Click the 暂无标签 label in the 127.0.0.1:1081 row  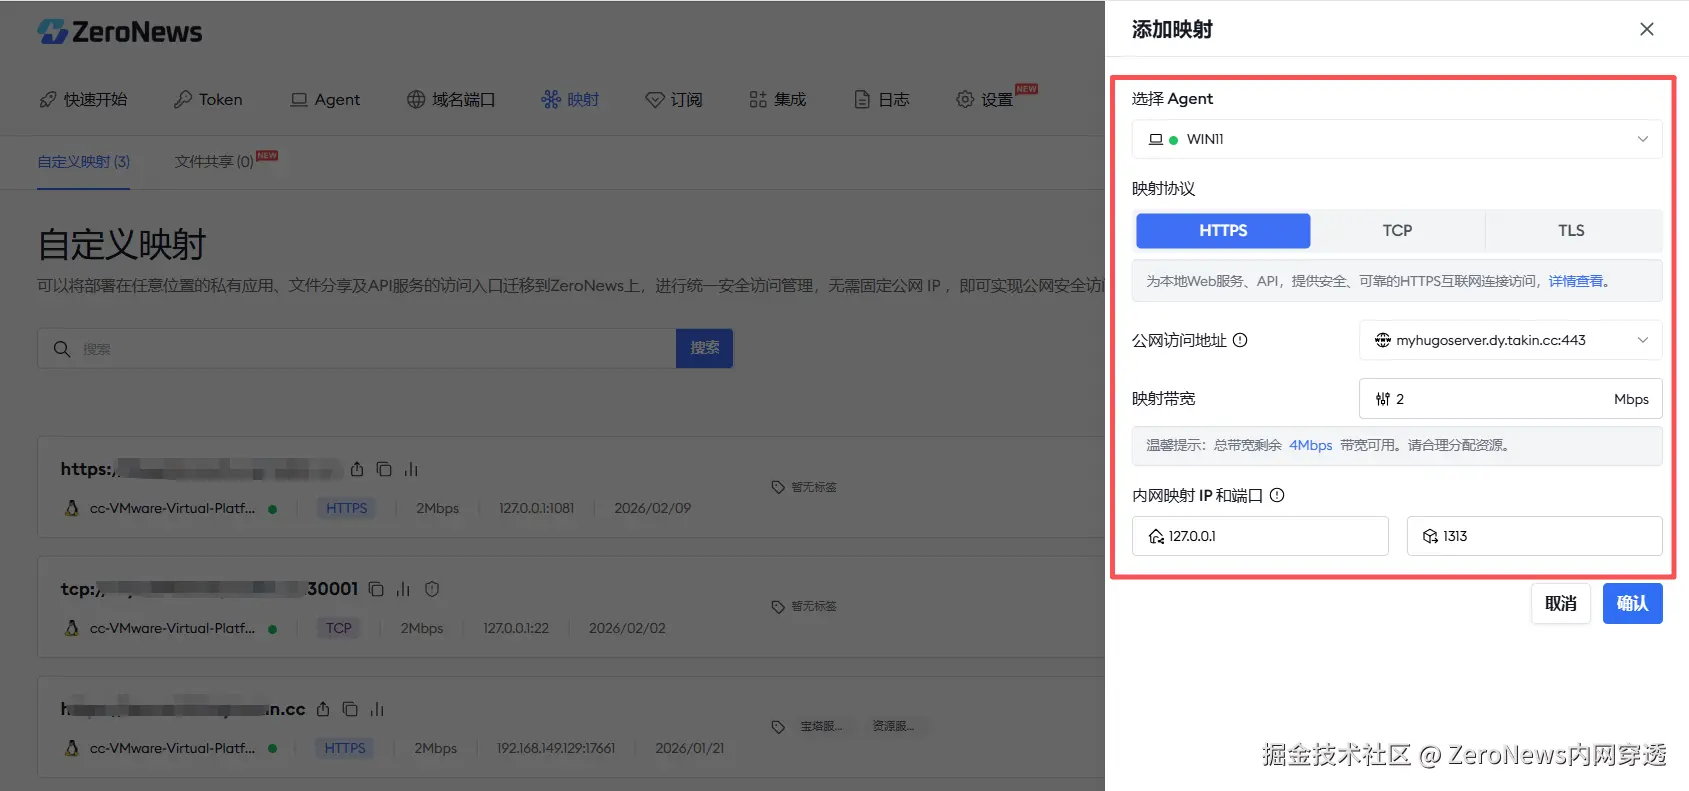[814, 487]
